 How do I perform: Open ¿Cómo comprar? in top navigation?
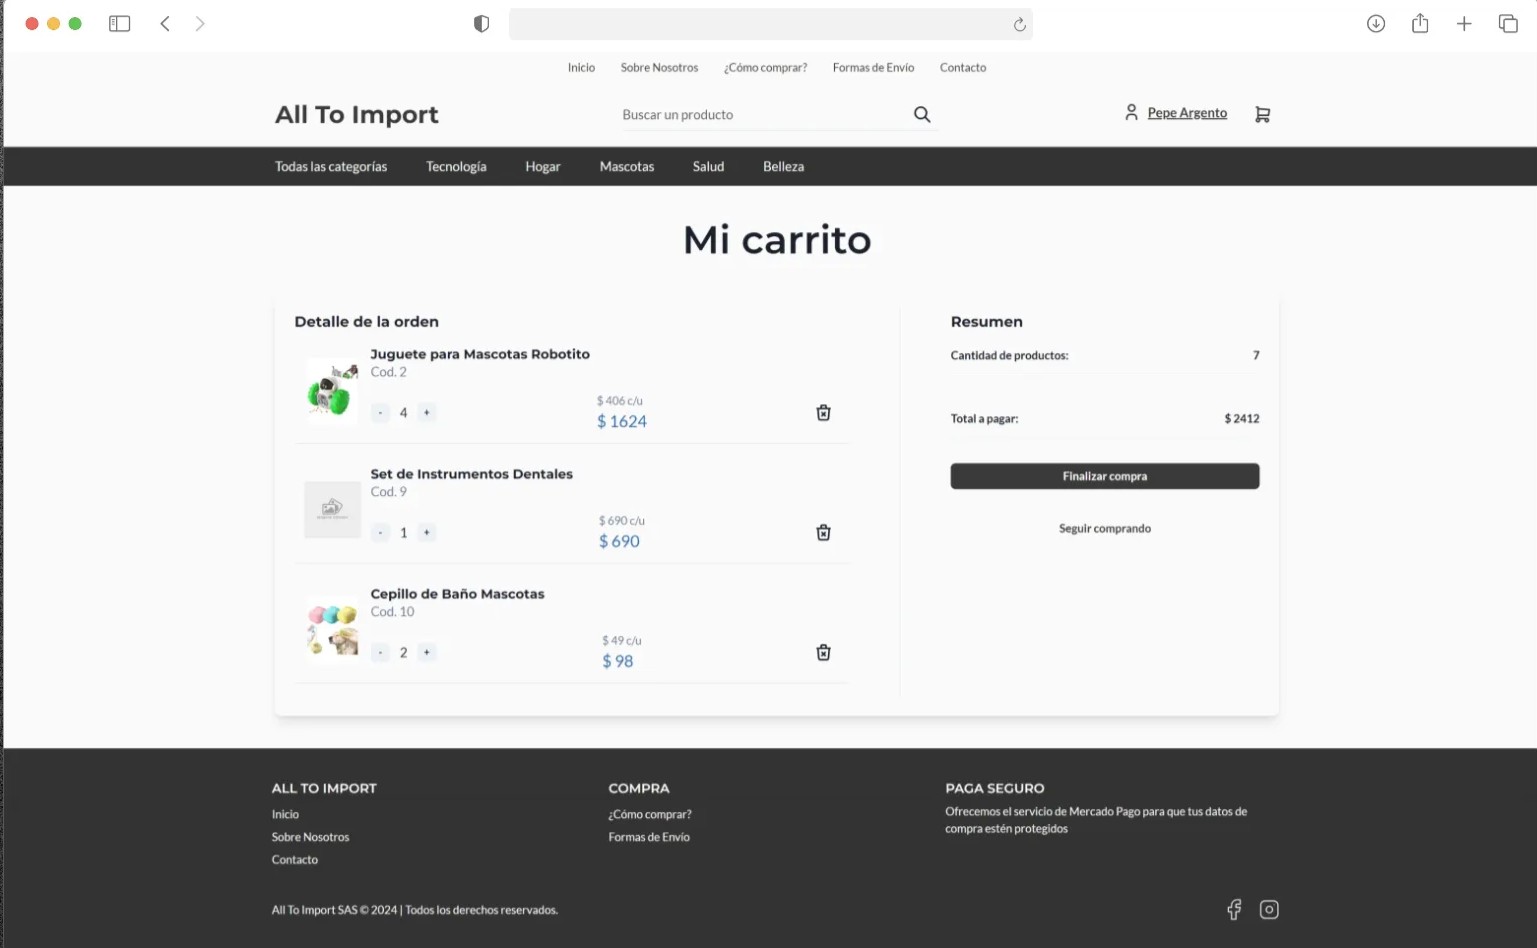765,68
